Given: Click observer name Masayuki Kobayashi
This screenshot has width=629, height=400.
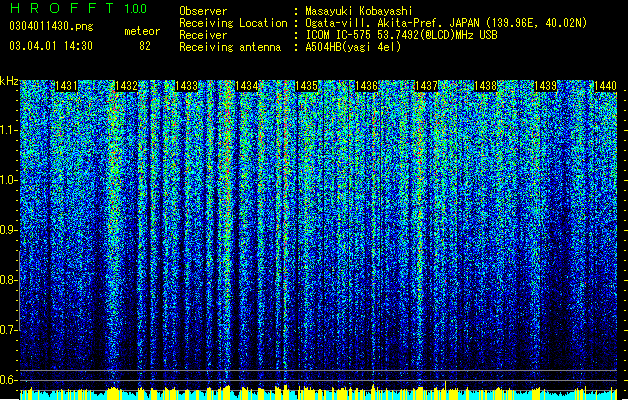Looking at the screenshot, I should [x=359, y=11].
